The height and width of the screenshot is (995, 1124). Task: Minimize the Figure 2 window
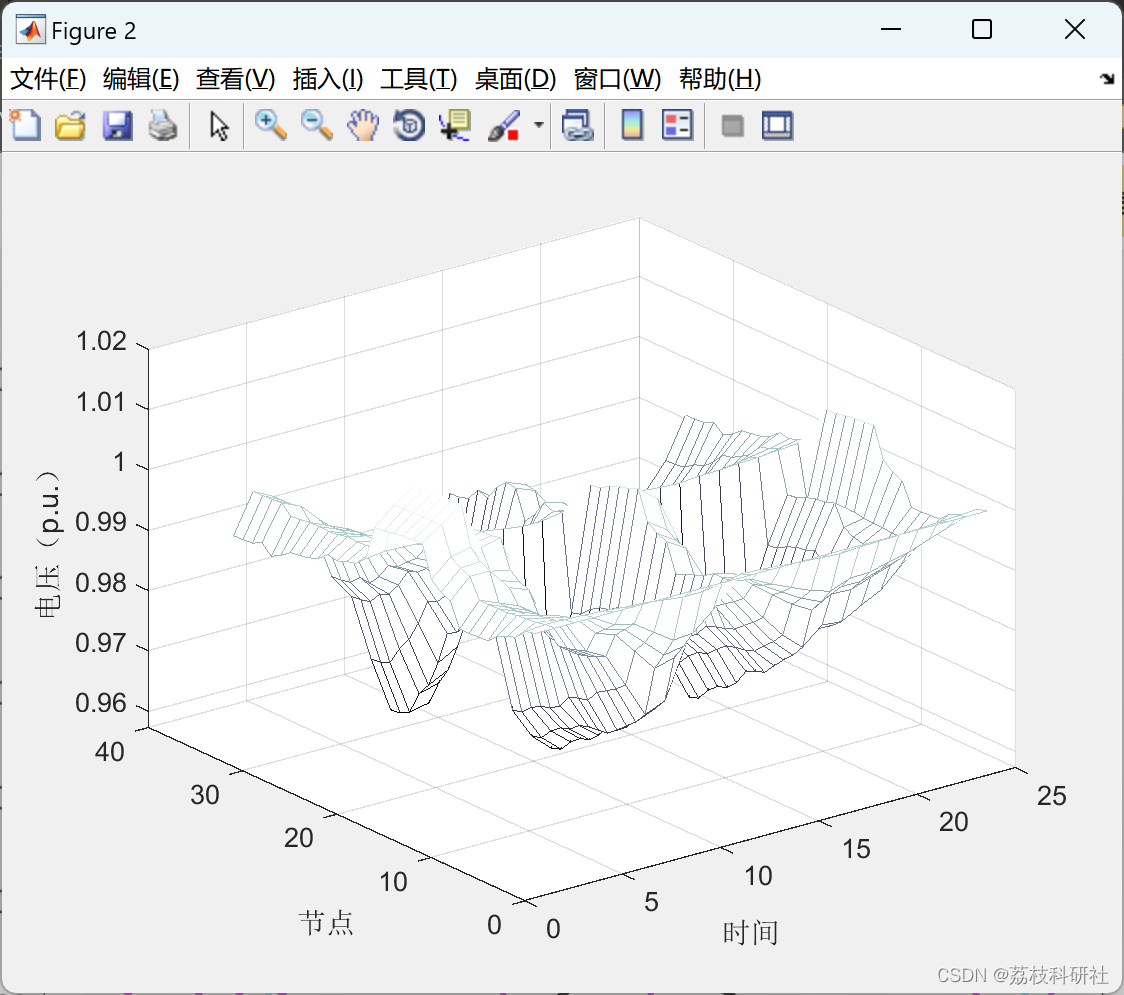coord(891,29)
